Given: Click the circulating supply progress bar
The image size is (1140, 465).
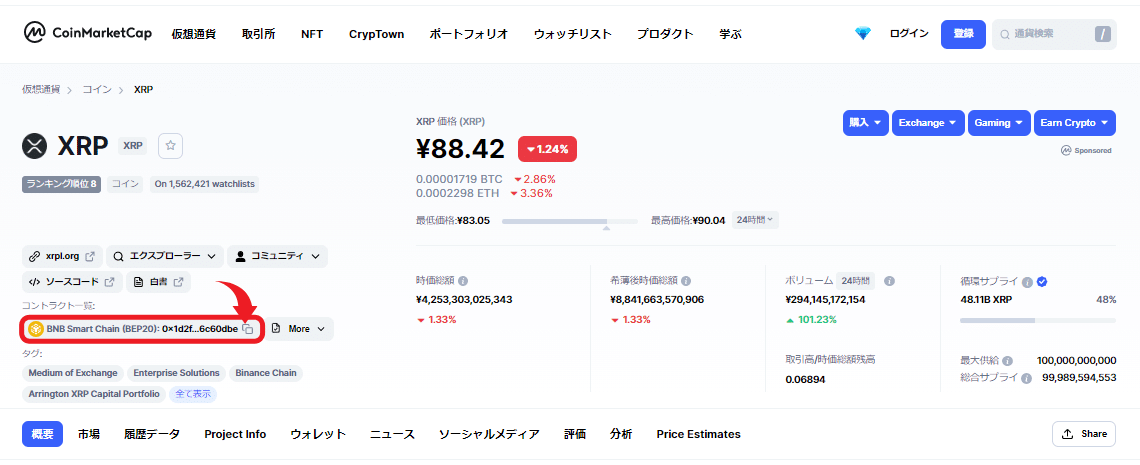Looking at the screenshot, I should (x=1037, y=320).
